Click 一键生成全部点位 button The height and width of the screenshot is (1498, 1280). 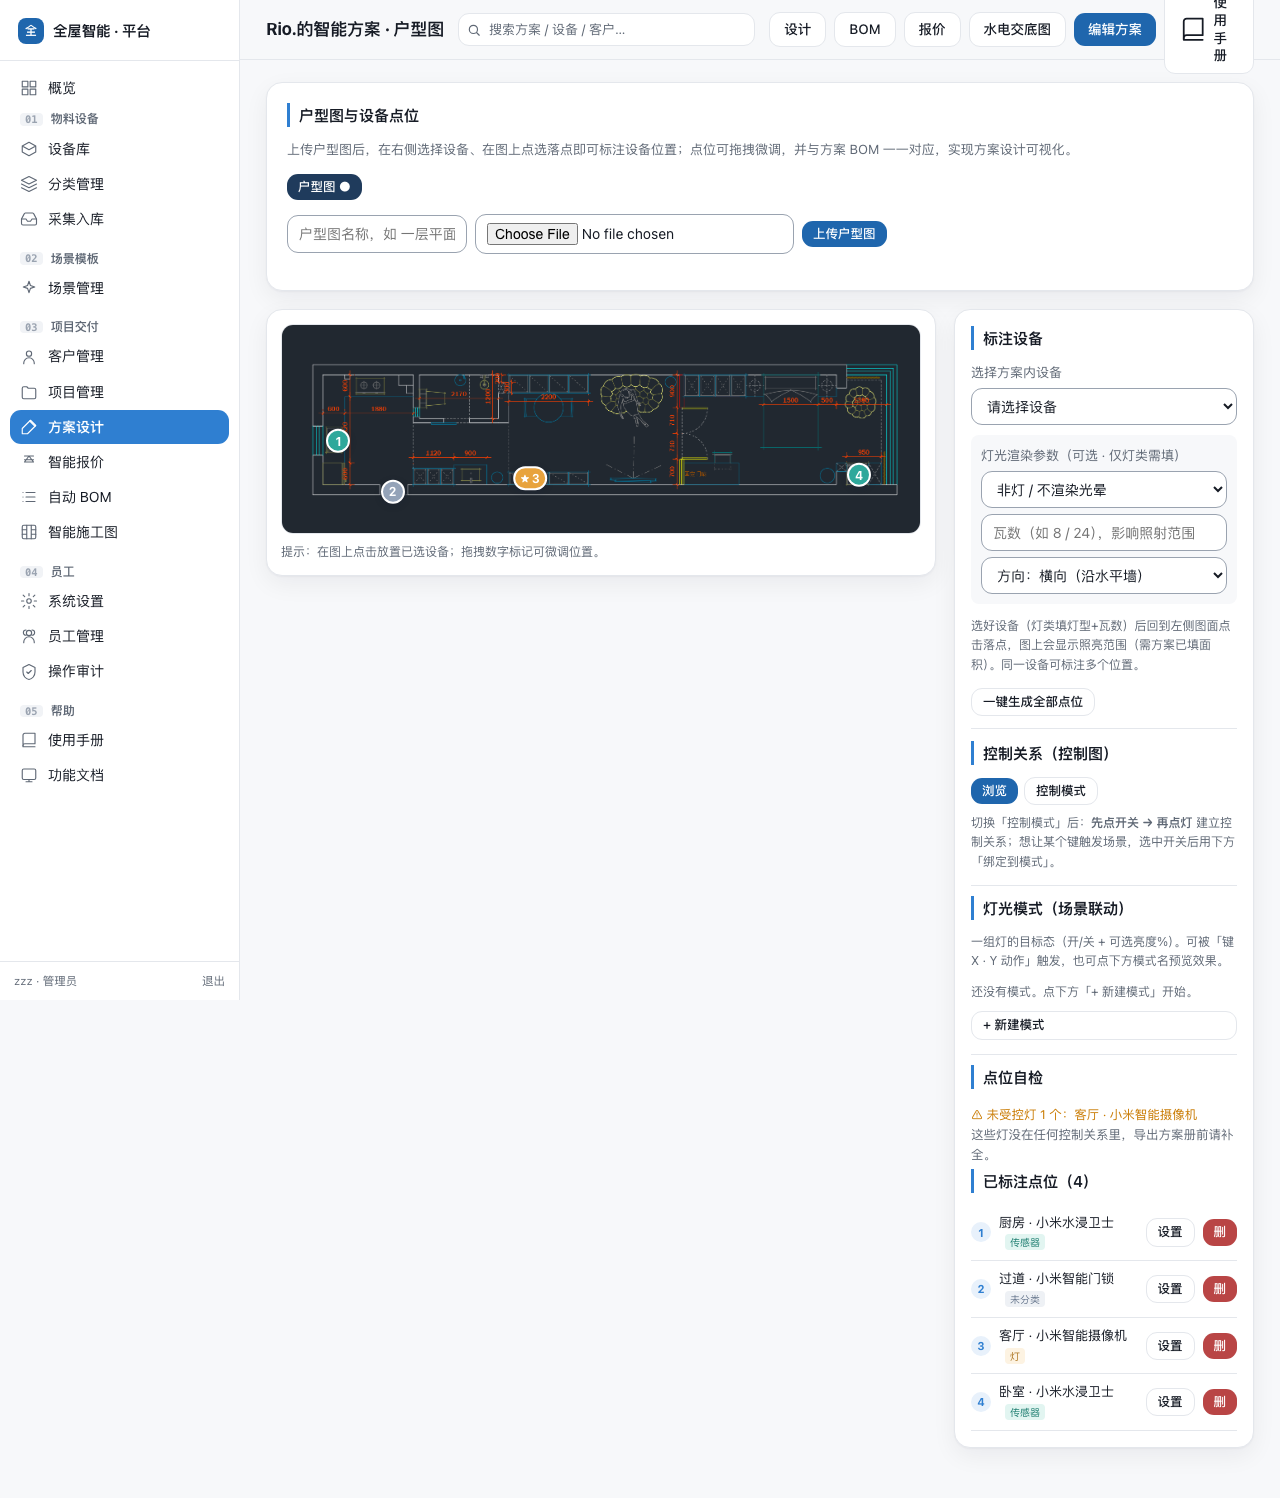pos(1033,702)
